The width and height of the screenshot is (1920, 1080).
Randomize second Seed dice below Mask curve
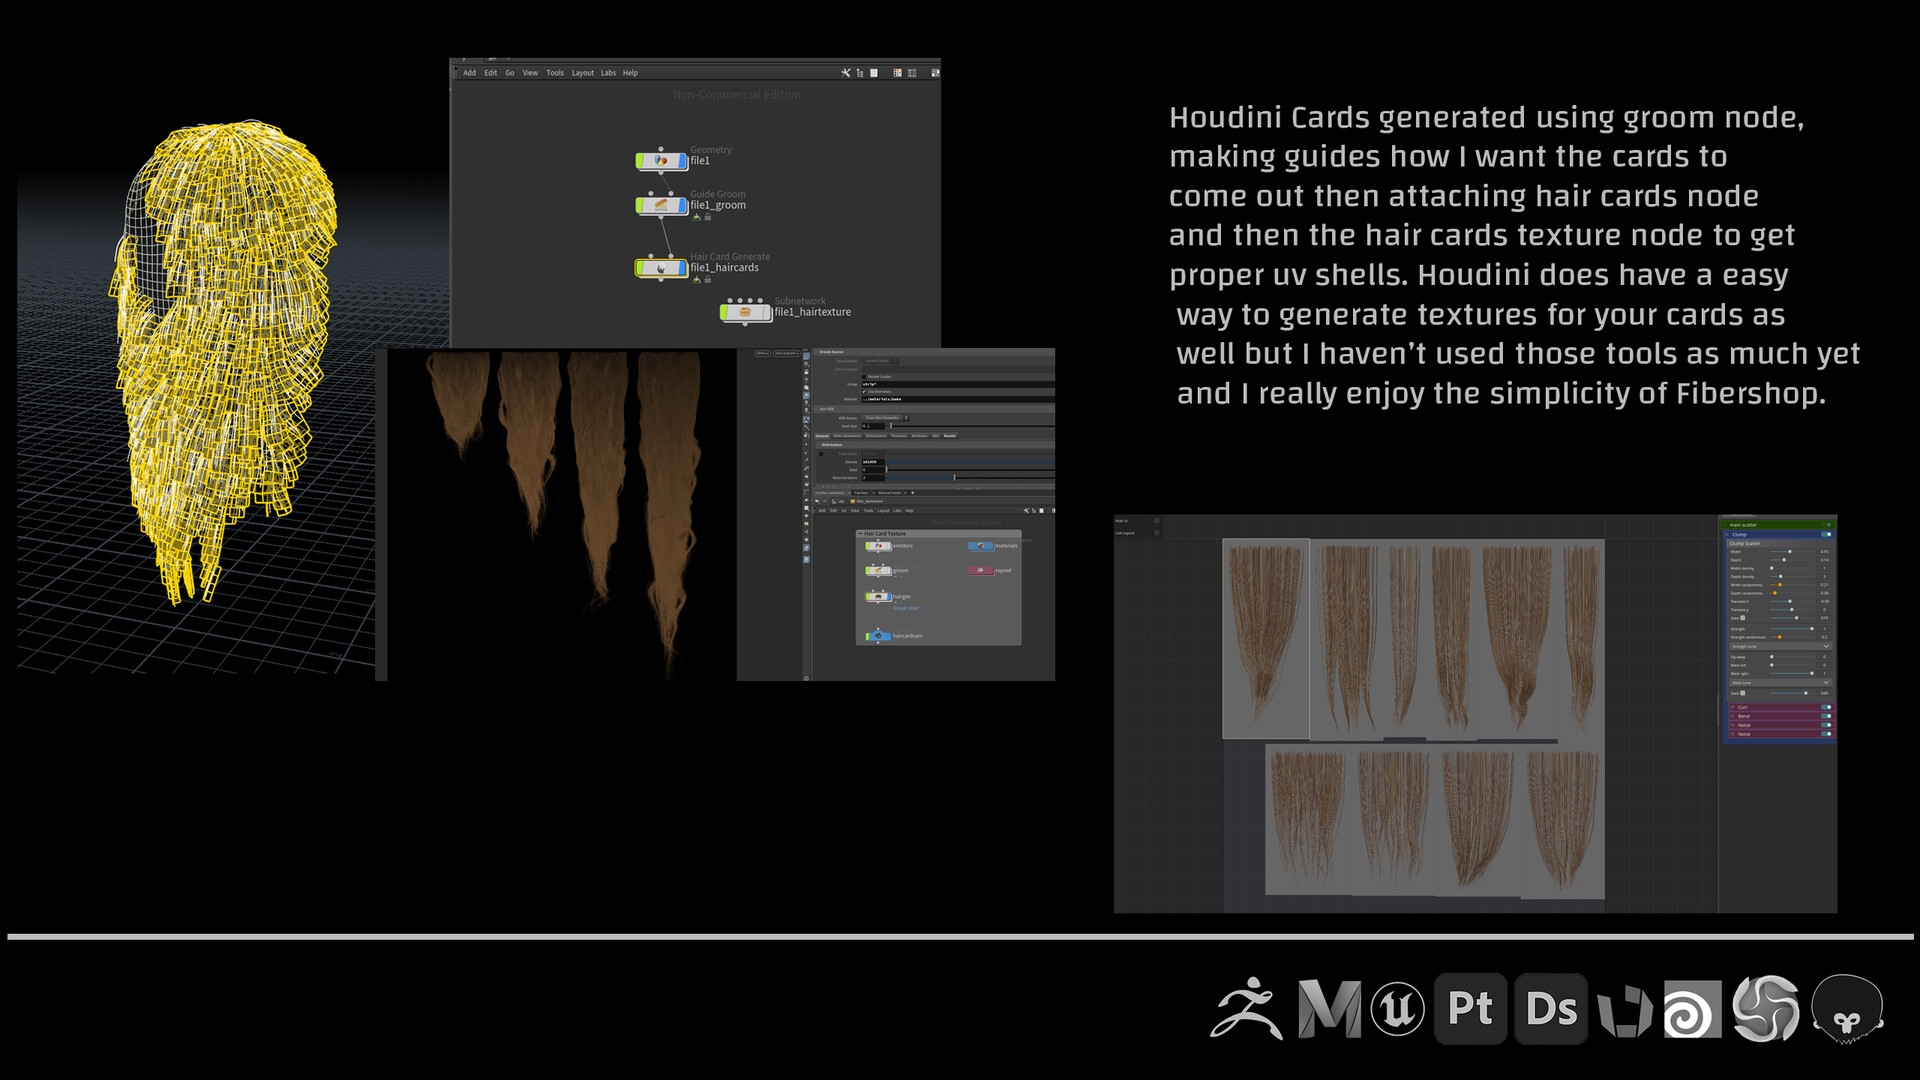[1743, 693]
